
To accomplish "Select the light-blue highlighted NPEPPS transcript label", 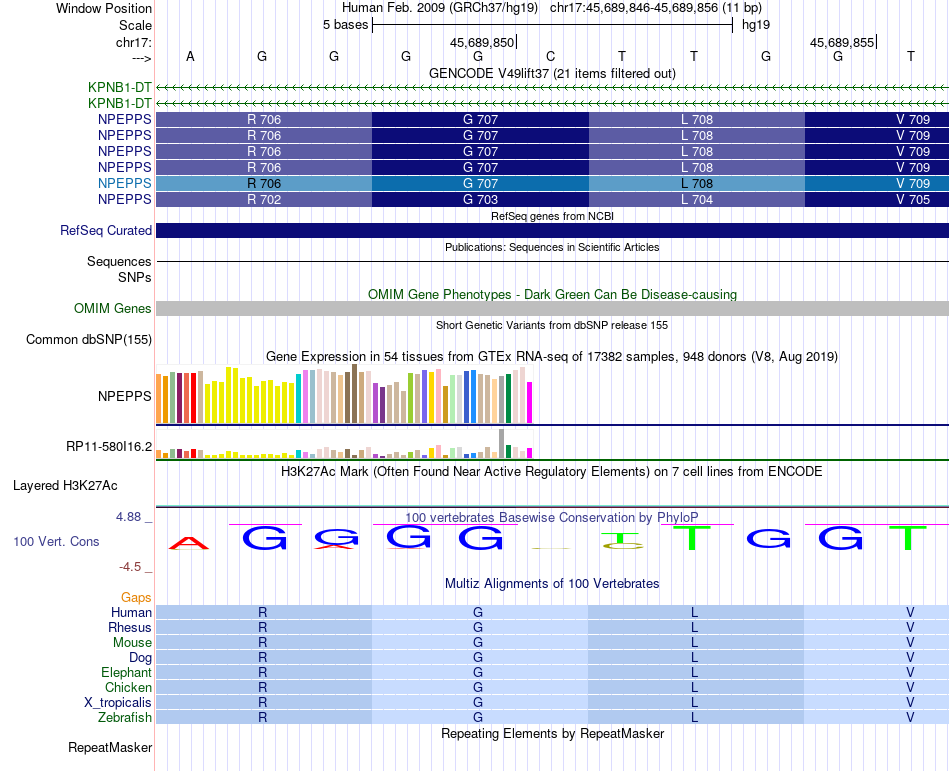I will click(124, 184).
